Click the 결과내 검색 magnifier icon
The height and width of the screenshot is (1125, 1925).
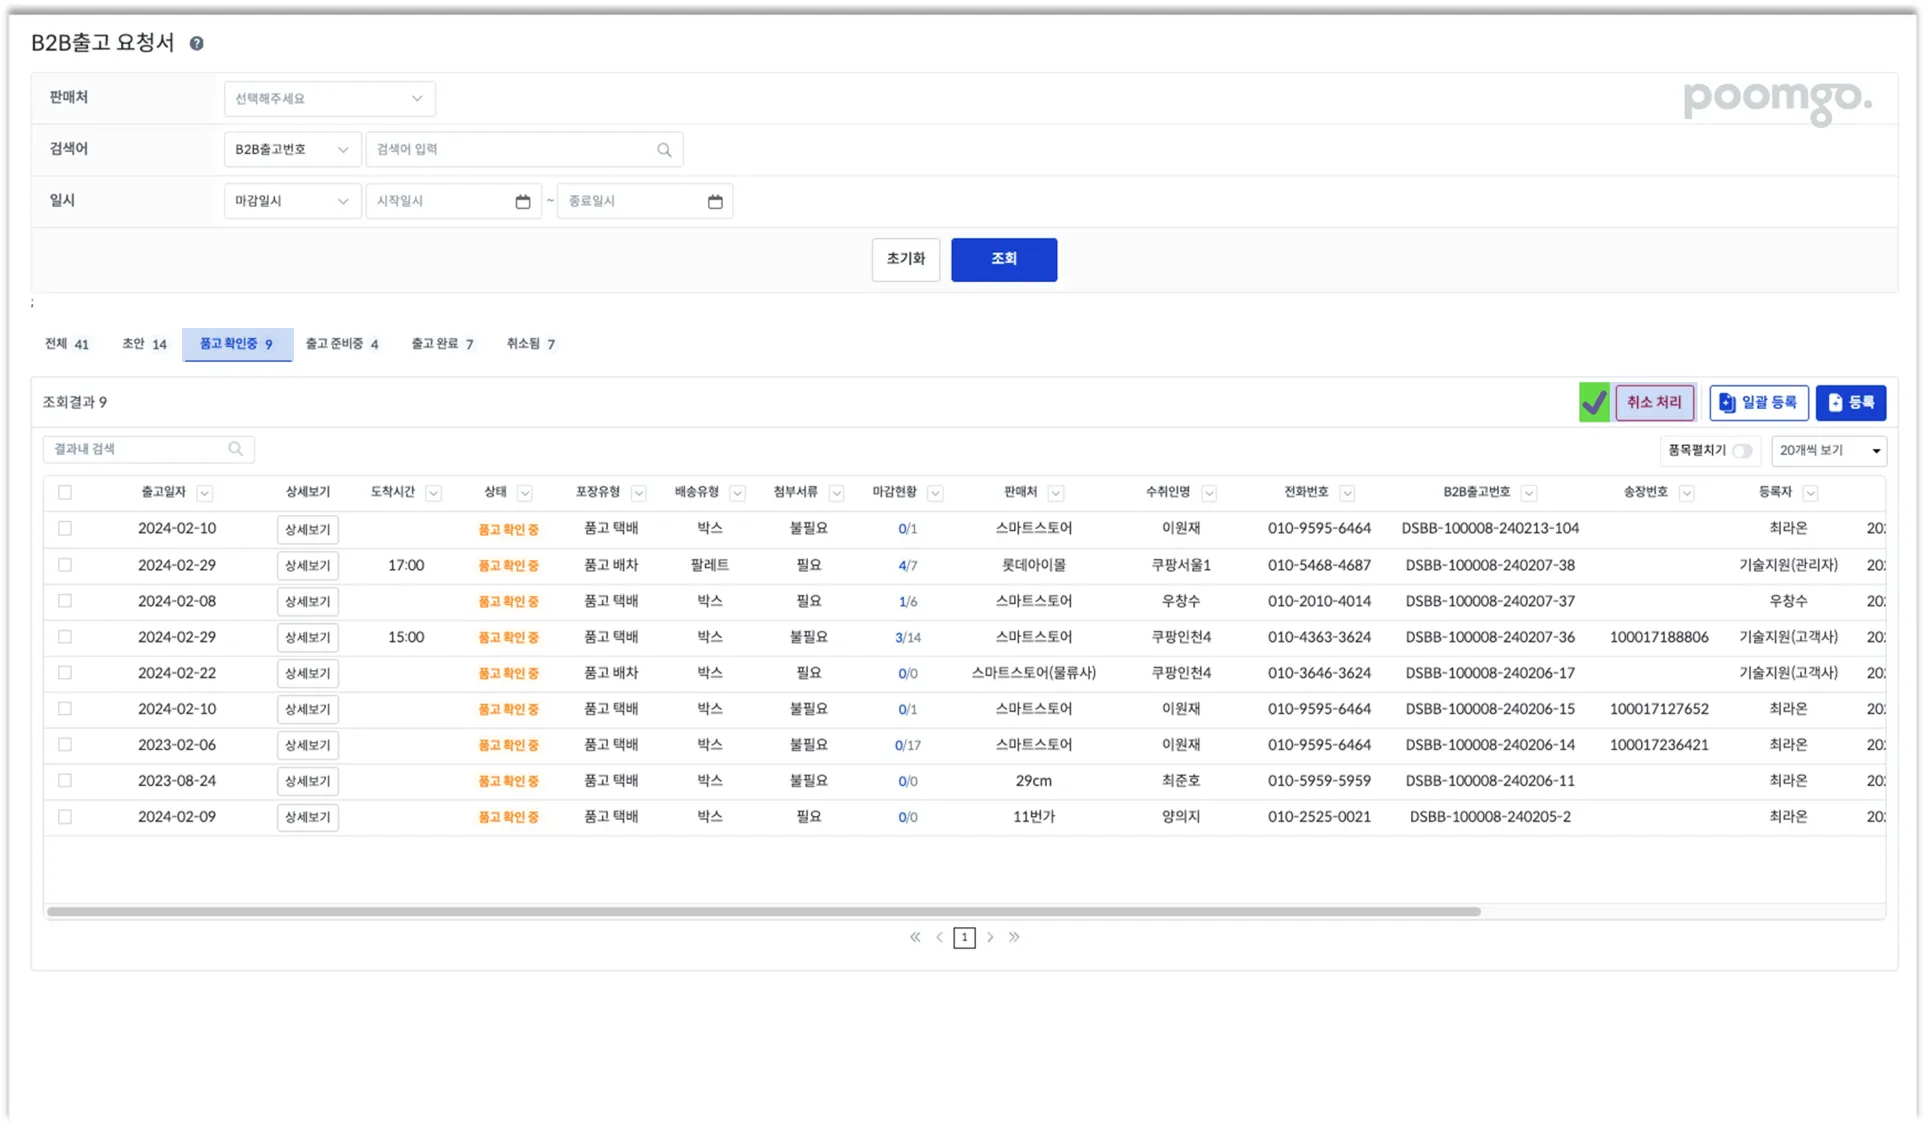(235, 449)
